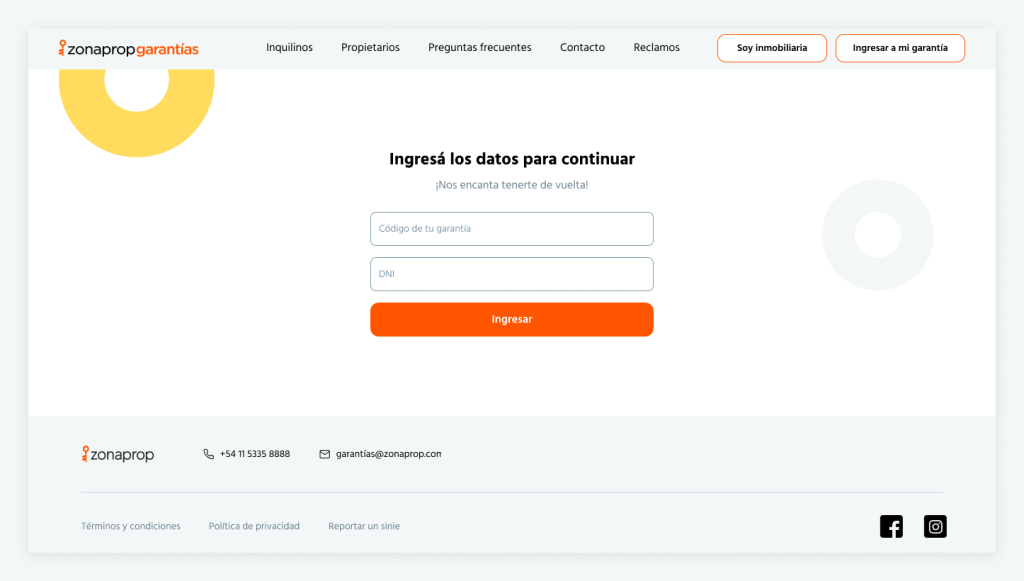The image size is (1024, 581).
Task: Open the Facebook icon in the footer
Action: [891, 526]
